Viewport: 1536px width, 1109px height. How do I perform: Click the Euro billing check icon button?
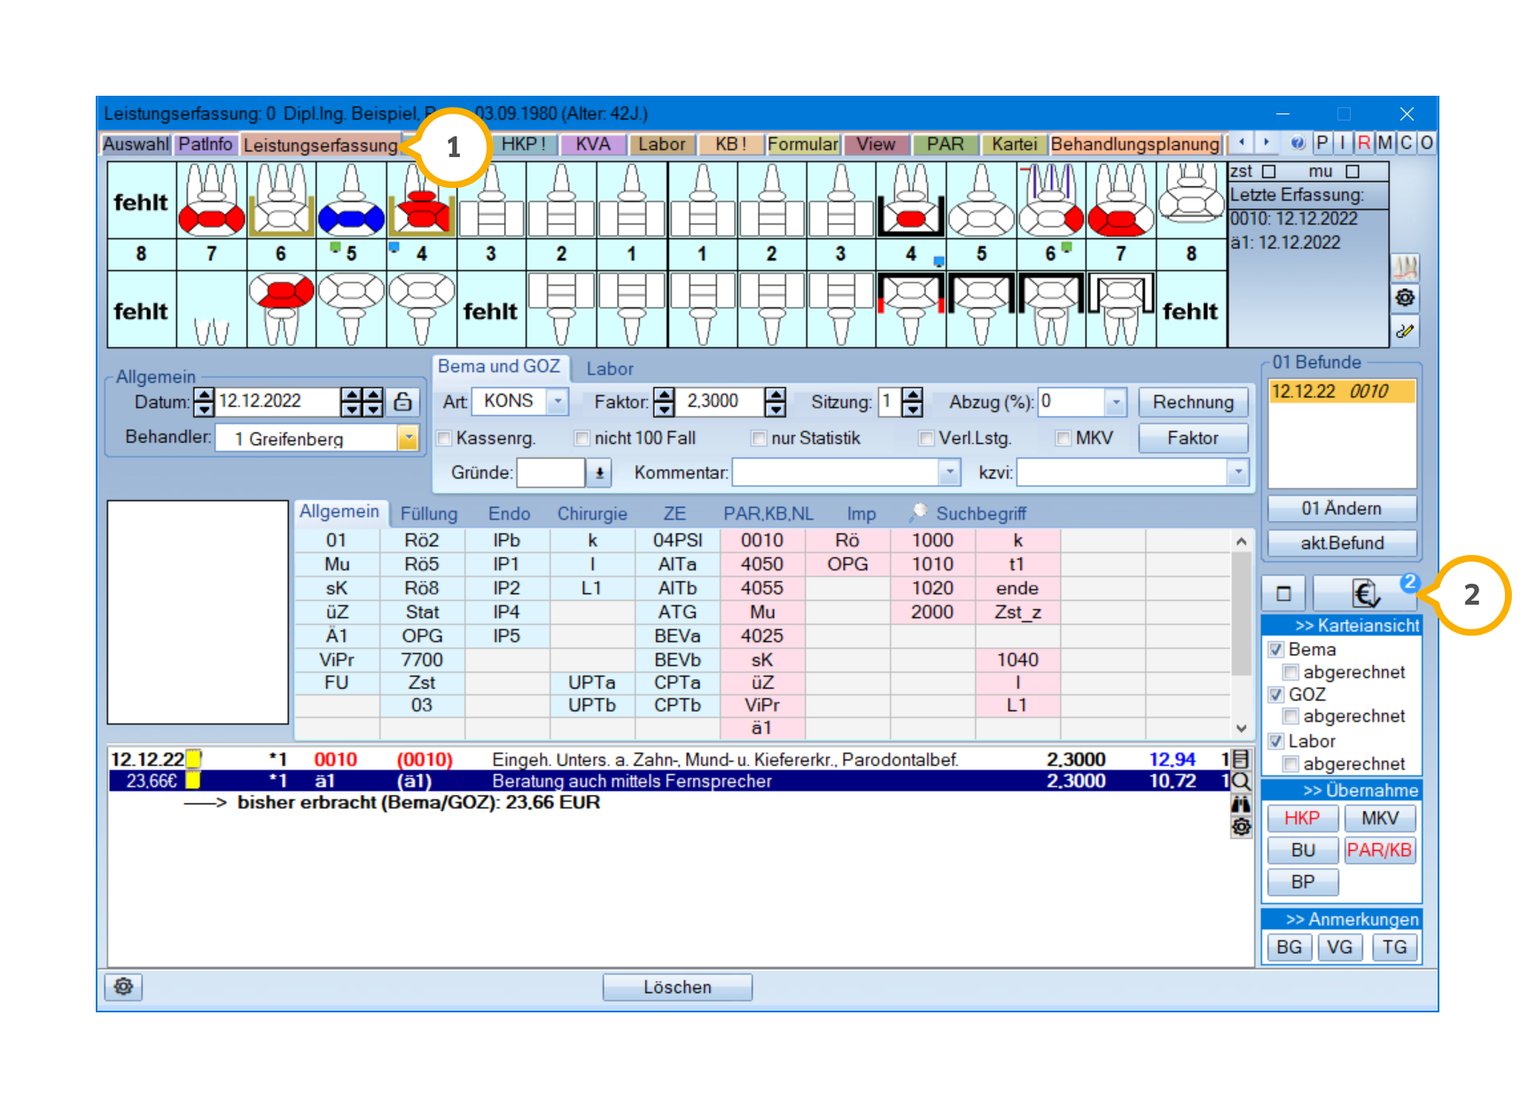[x=1366, y=594]
